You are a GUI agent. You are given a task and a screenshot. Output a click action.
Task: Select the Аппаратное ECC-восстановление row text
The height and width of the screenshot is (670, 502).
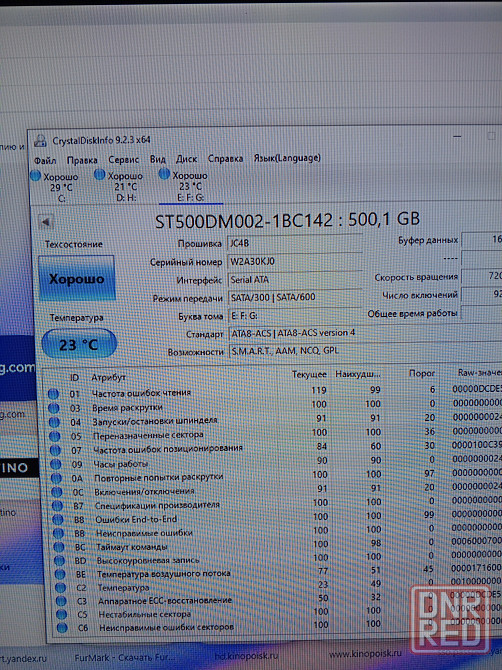165,601
